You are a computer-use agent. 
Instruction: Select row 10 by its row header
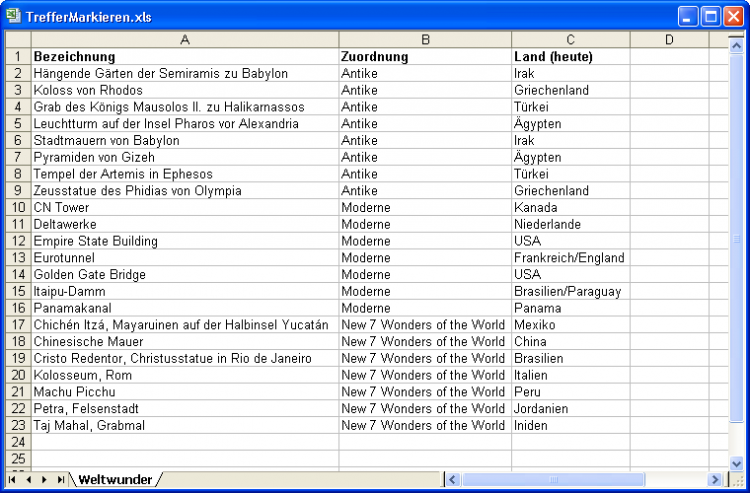click(17, 208)
